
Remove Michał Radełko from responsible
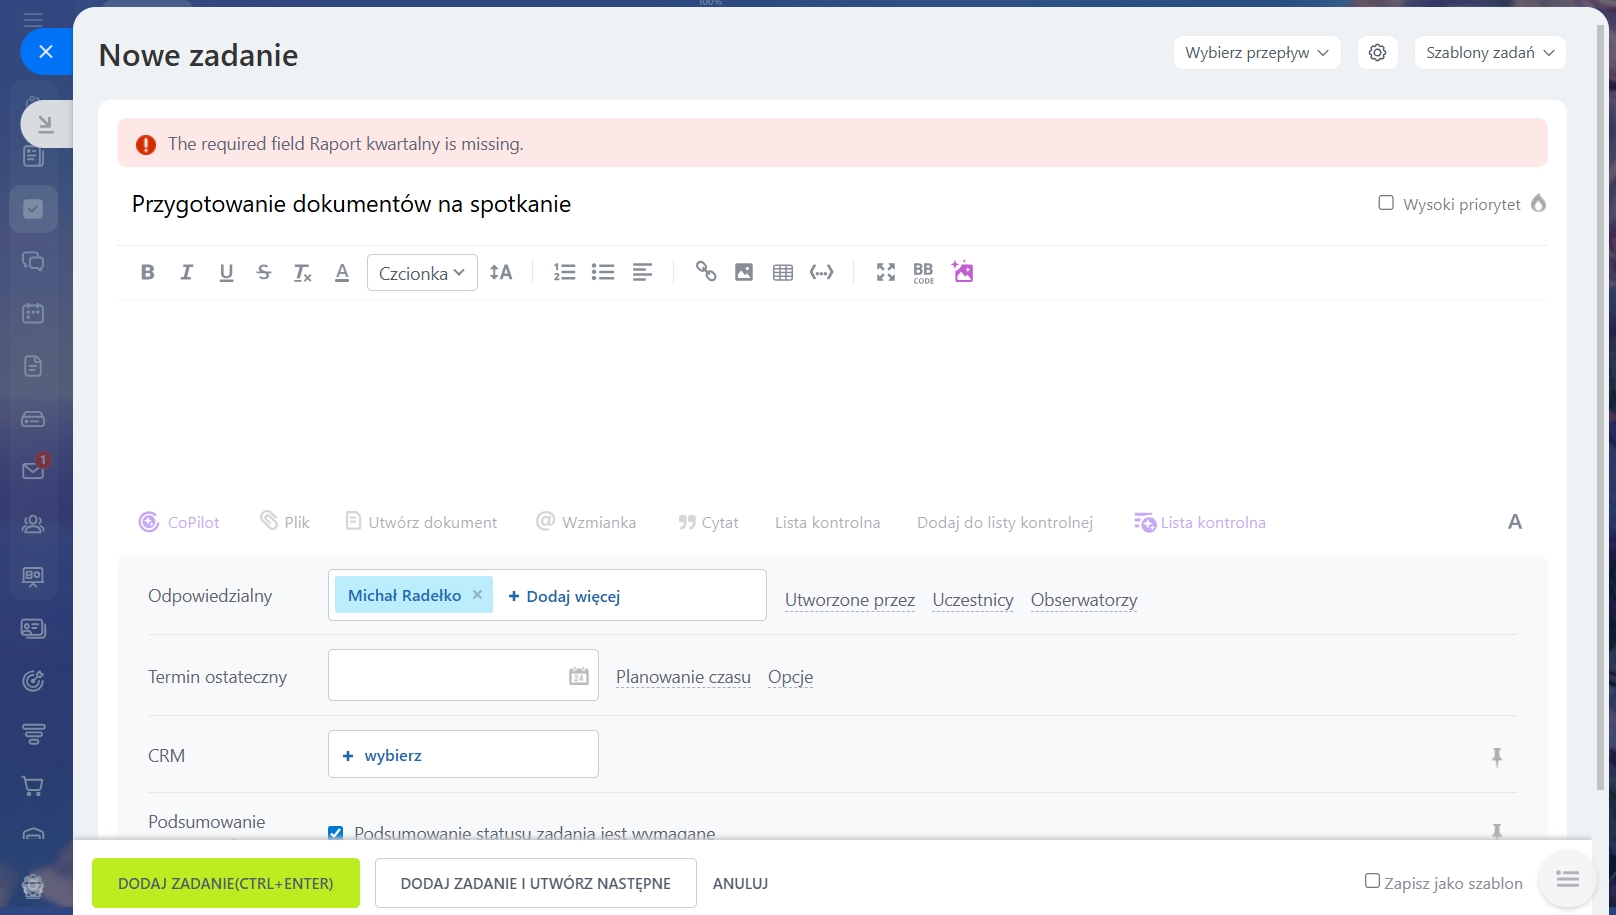click(x=478, y=595)
